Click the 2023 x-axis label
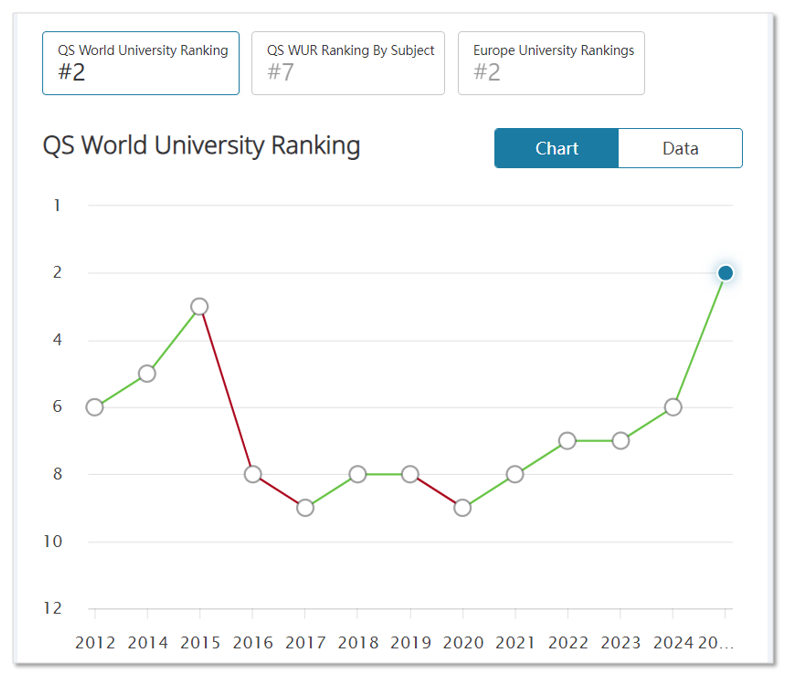 620,643
